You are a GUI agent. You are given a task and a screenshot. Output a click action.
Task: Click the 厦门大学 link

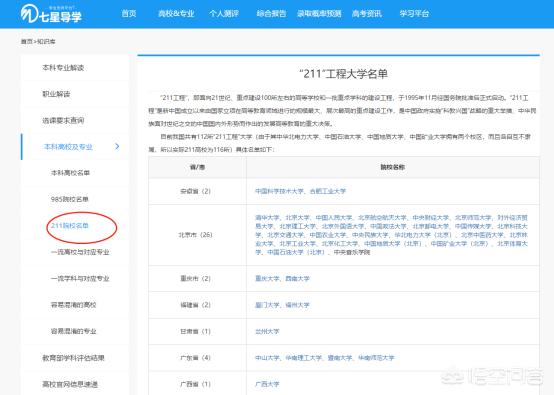point(267,305)
